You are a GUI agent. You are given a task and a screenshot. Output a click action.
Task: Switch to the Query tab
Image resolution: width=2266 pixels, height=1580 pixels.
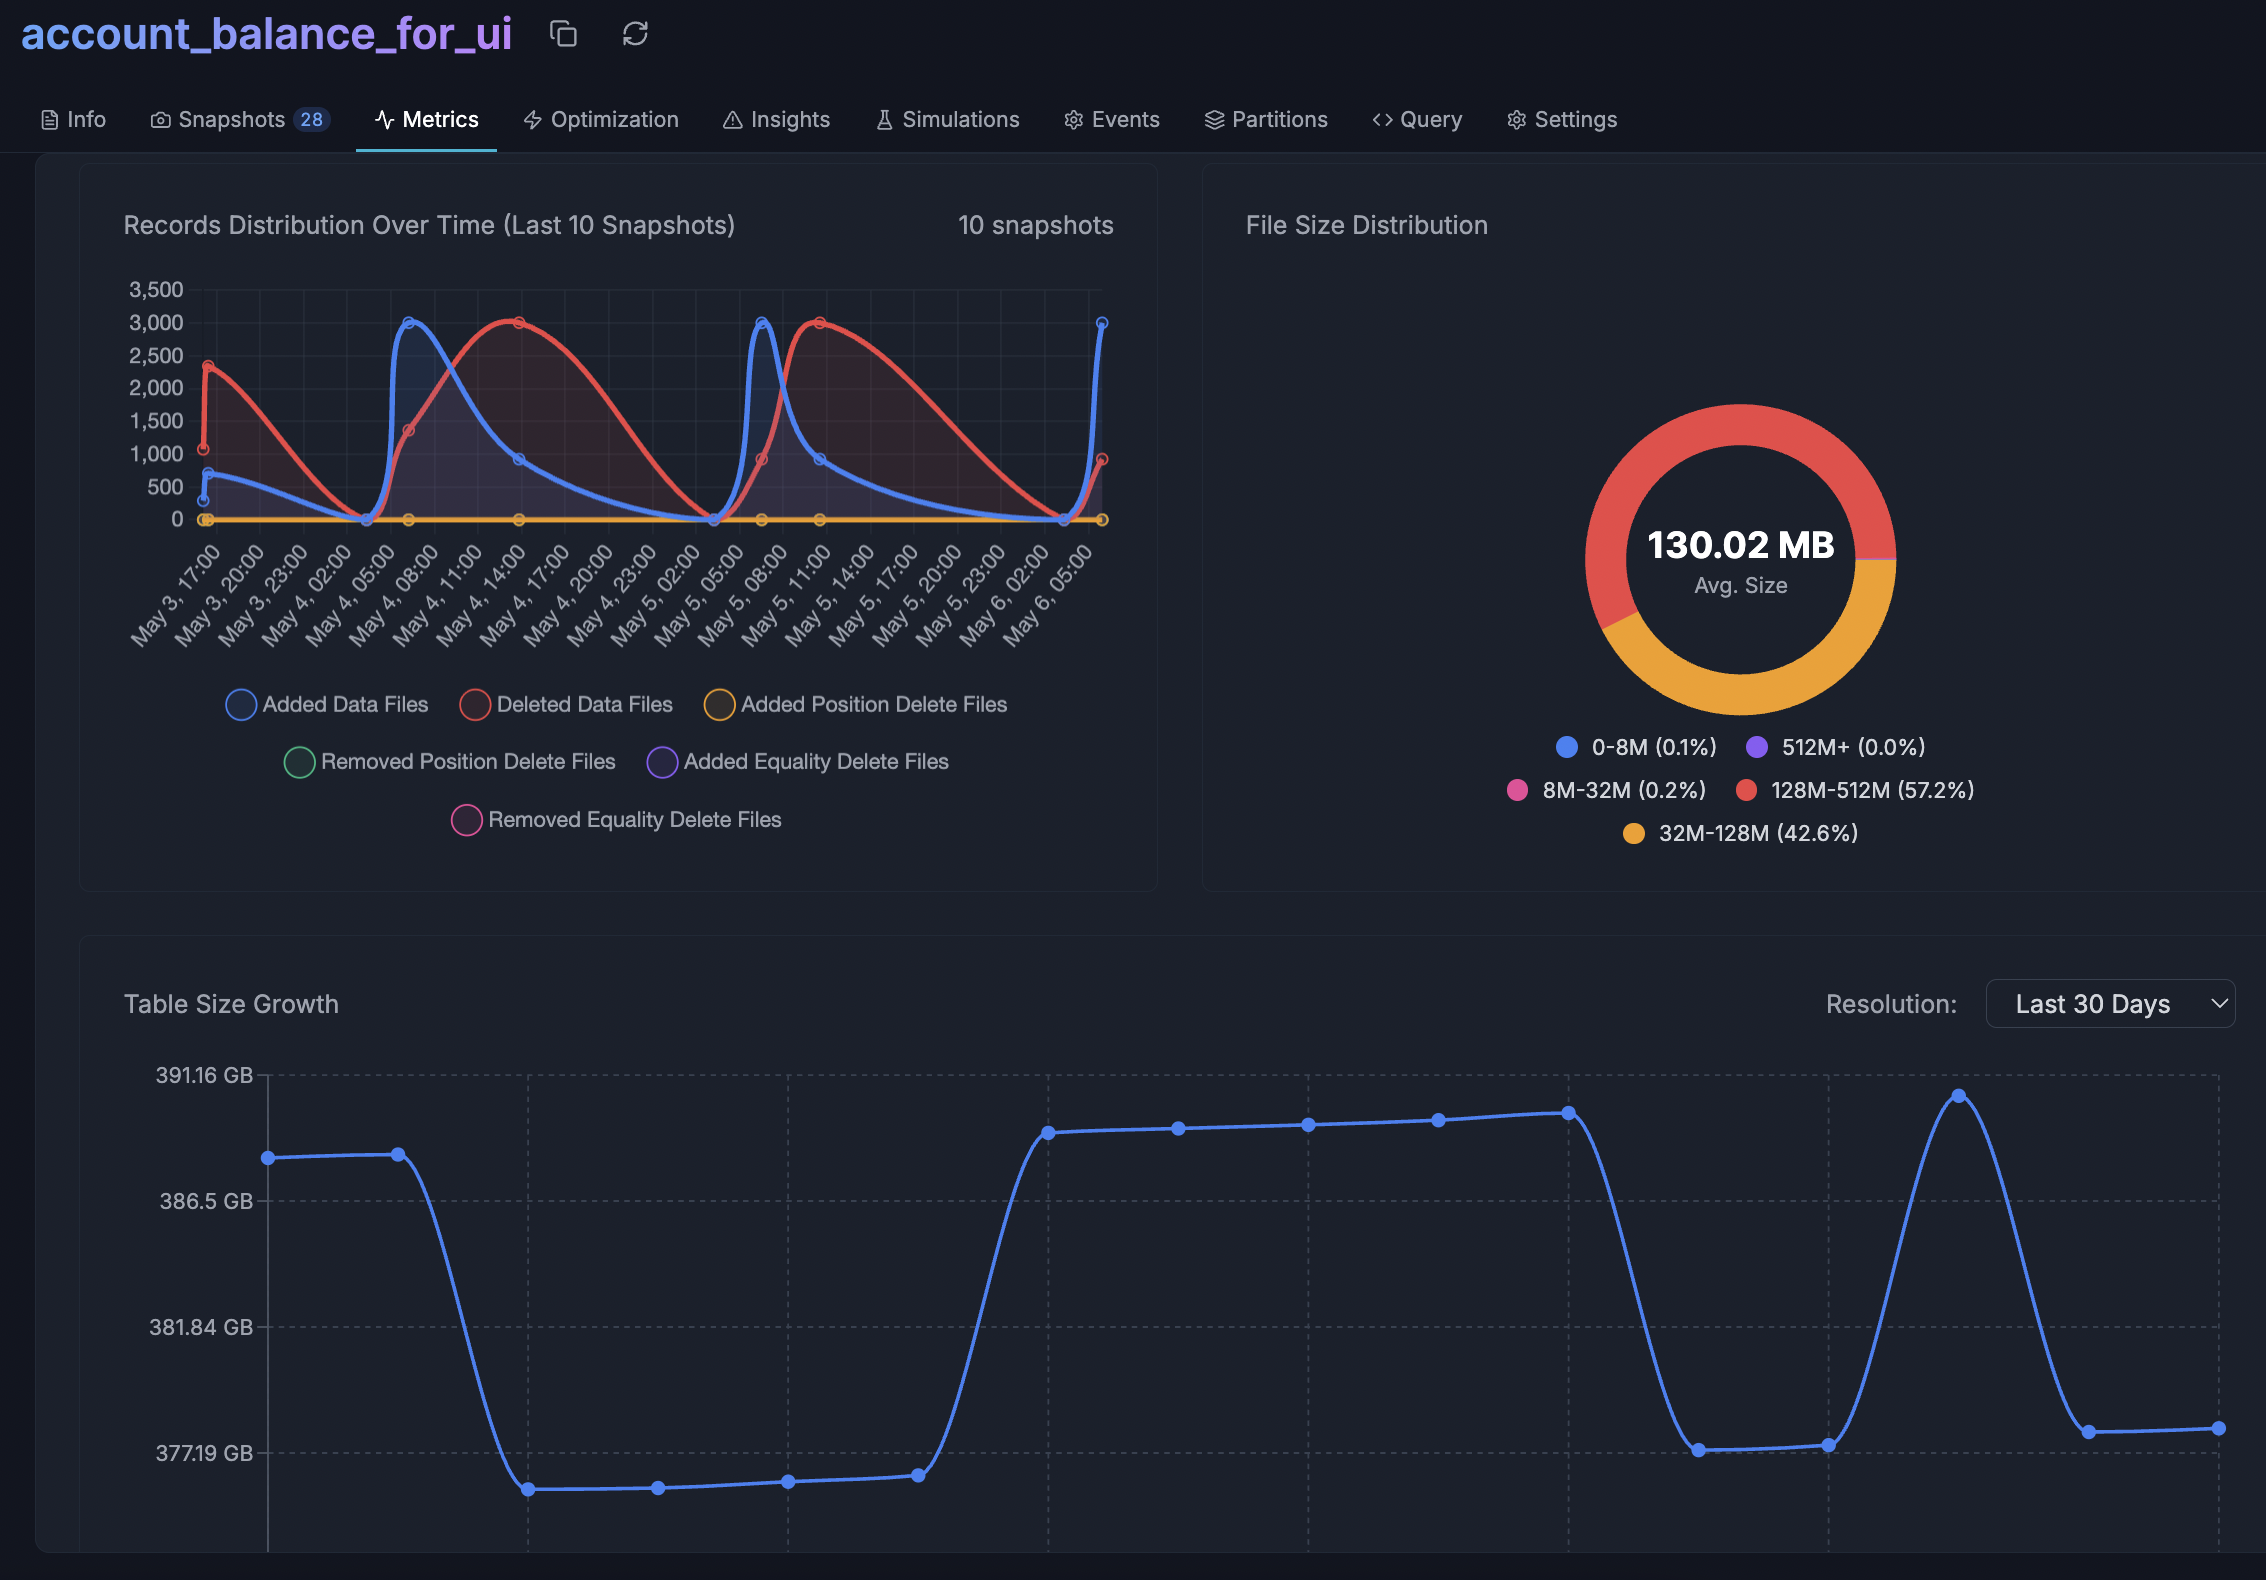click(x=1417, y=120)
